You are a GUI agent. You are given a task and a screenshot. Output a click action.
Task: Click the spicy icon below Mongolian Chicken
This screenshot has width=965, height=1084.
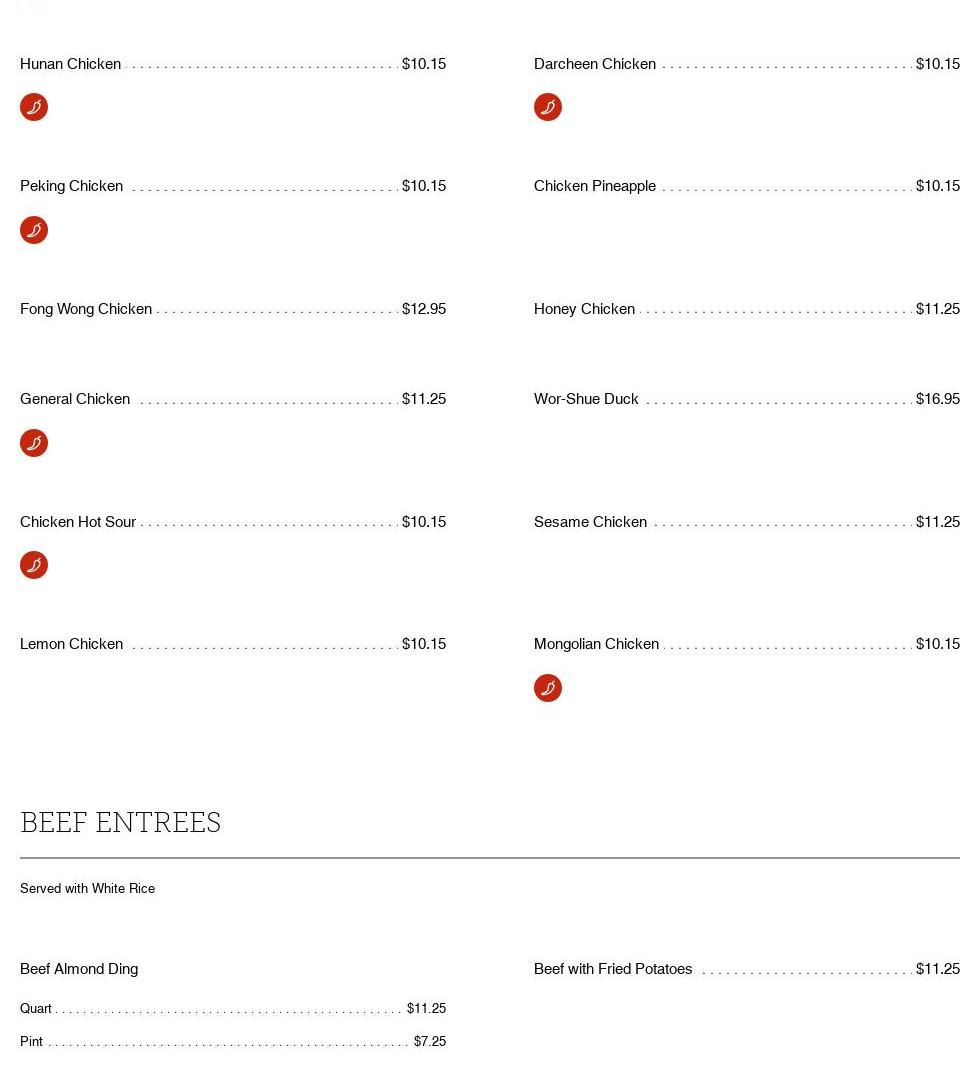(548, 688)
